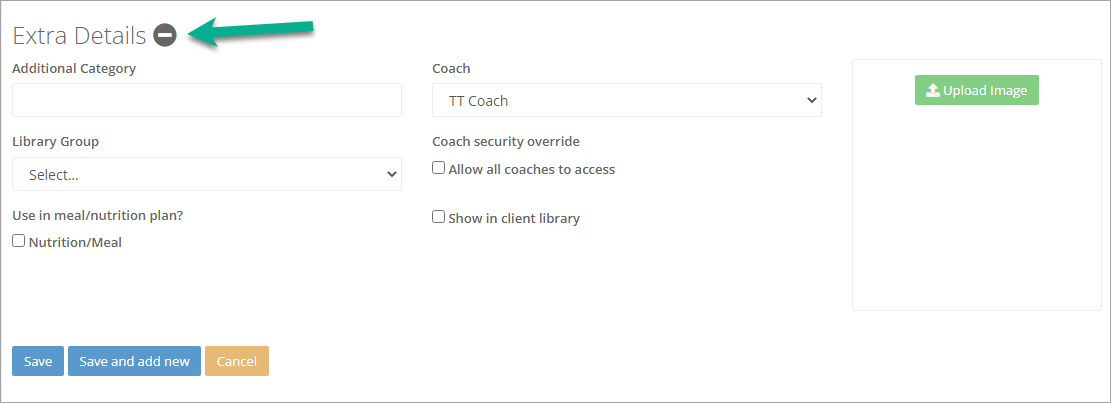The image size is (1111, 403).
Task: Click the Show in client library label
Action: click(x=514, y=218)
